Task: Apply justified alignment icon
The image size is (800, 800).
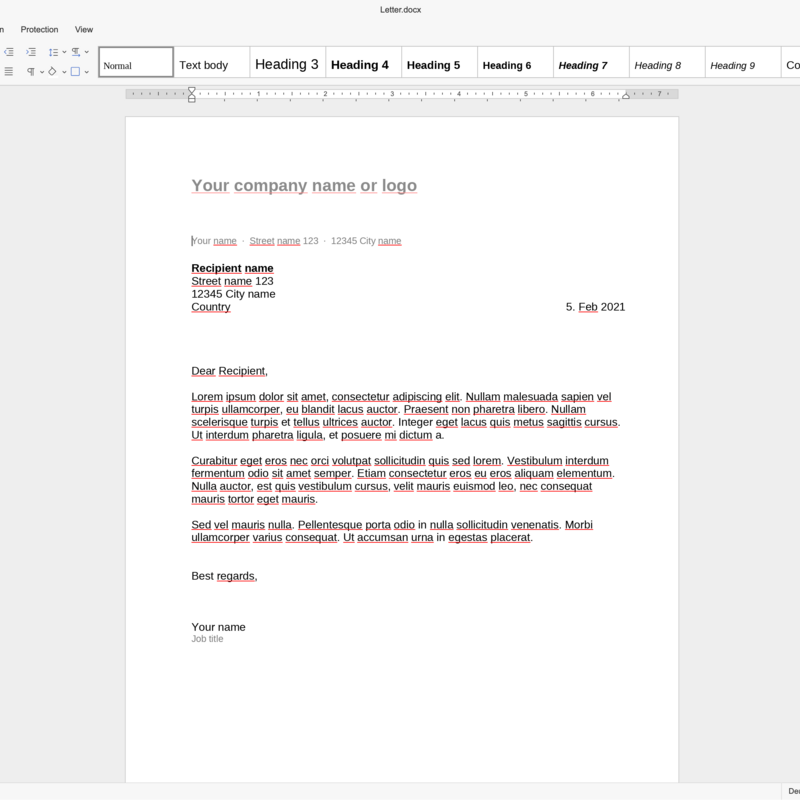Action: pos(9,71)
